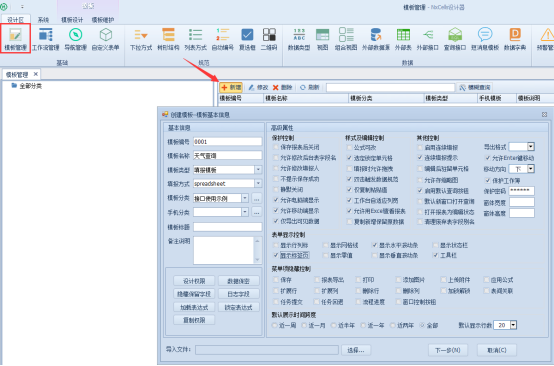Open 手机分类 dropdown arrow
Image resolution: width=554 pixels, height=366 pixels.
(245, 212)
